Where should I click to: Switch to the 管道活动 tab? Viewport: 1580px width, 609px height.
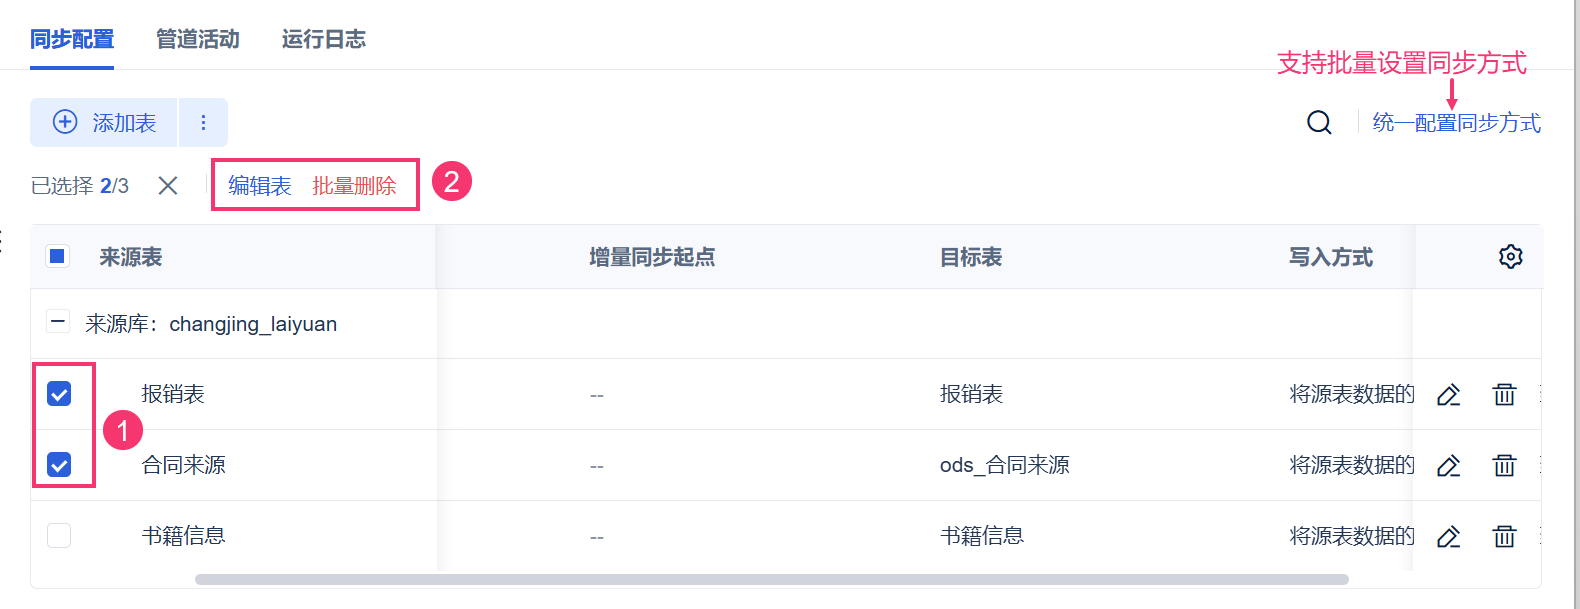(x=197, y=39)
